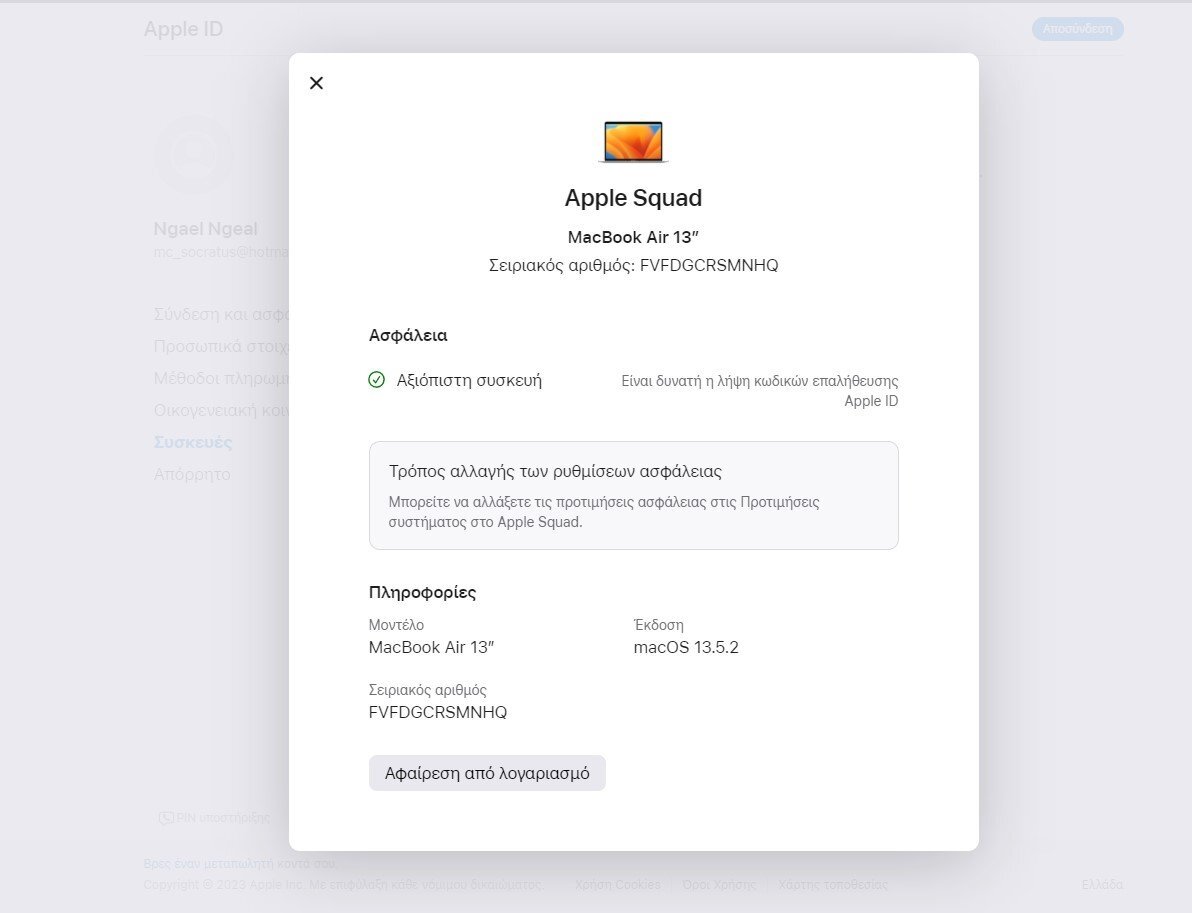Click the Αξιόπιστη συσκευή label
Viewport: 1192px width, 913px height.
[469, 380]
